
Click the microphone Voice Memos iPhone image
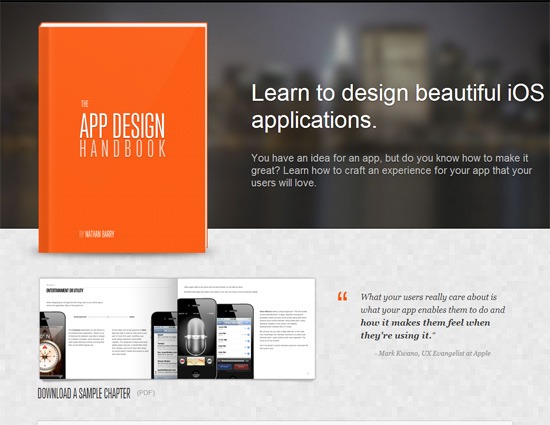coord(197,338)
